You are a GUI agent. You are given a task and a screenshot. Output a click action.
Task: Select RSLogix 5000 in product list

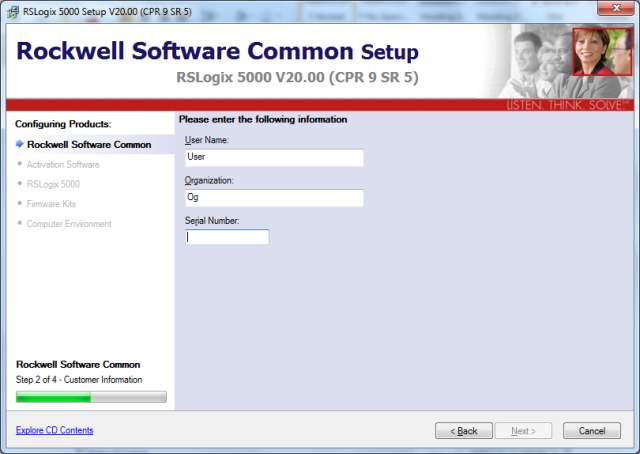(53, 184)
